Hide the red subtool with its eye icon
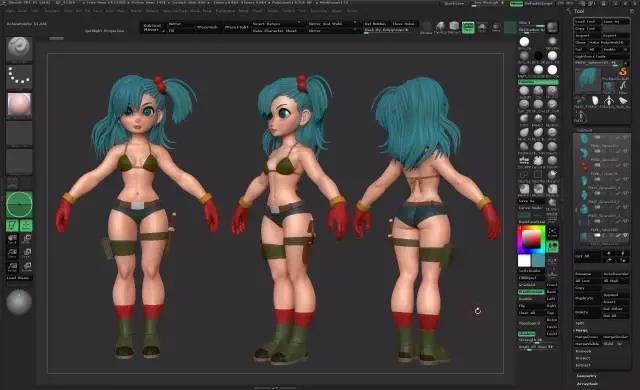The image size is (640, 390). 626,165
